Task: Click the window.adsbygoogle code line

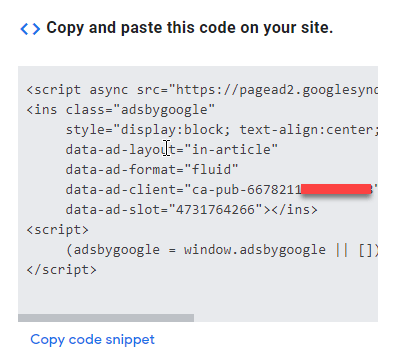Action: [x=222, y=250]
